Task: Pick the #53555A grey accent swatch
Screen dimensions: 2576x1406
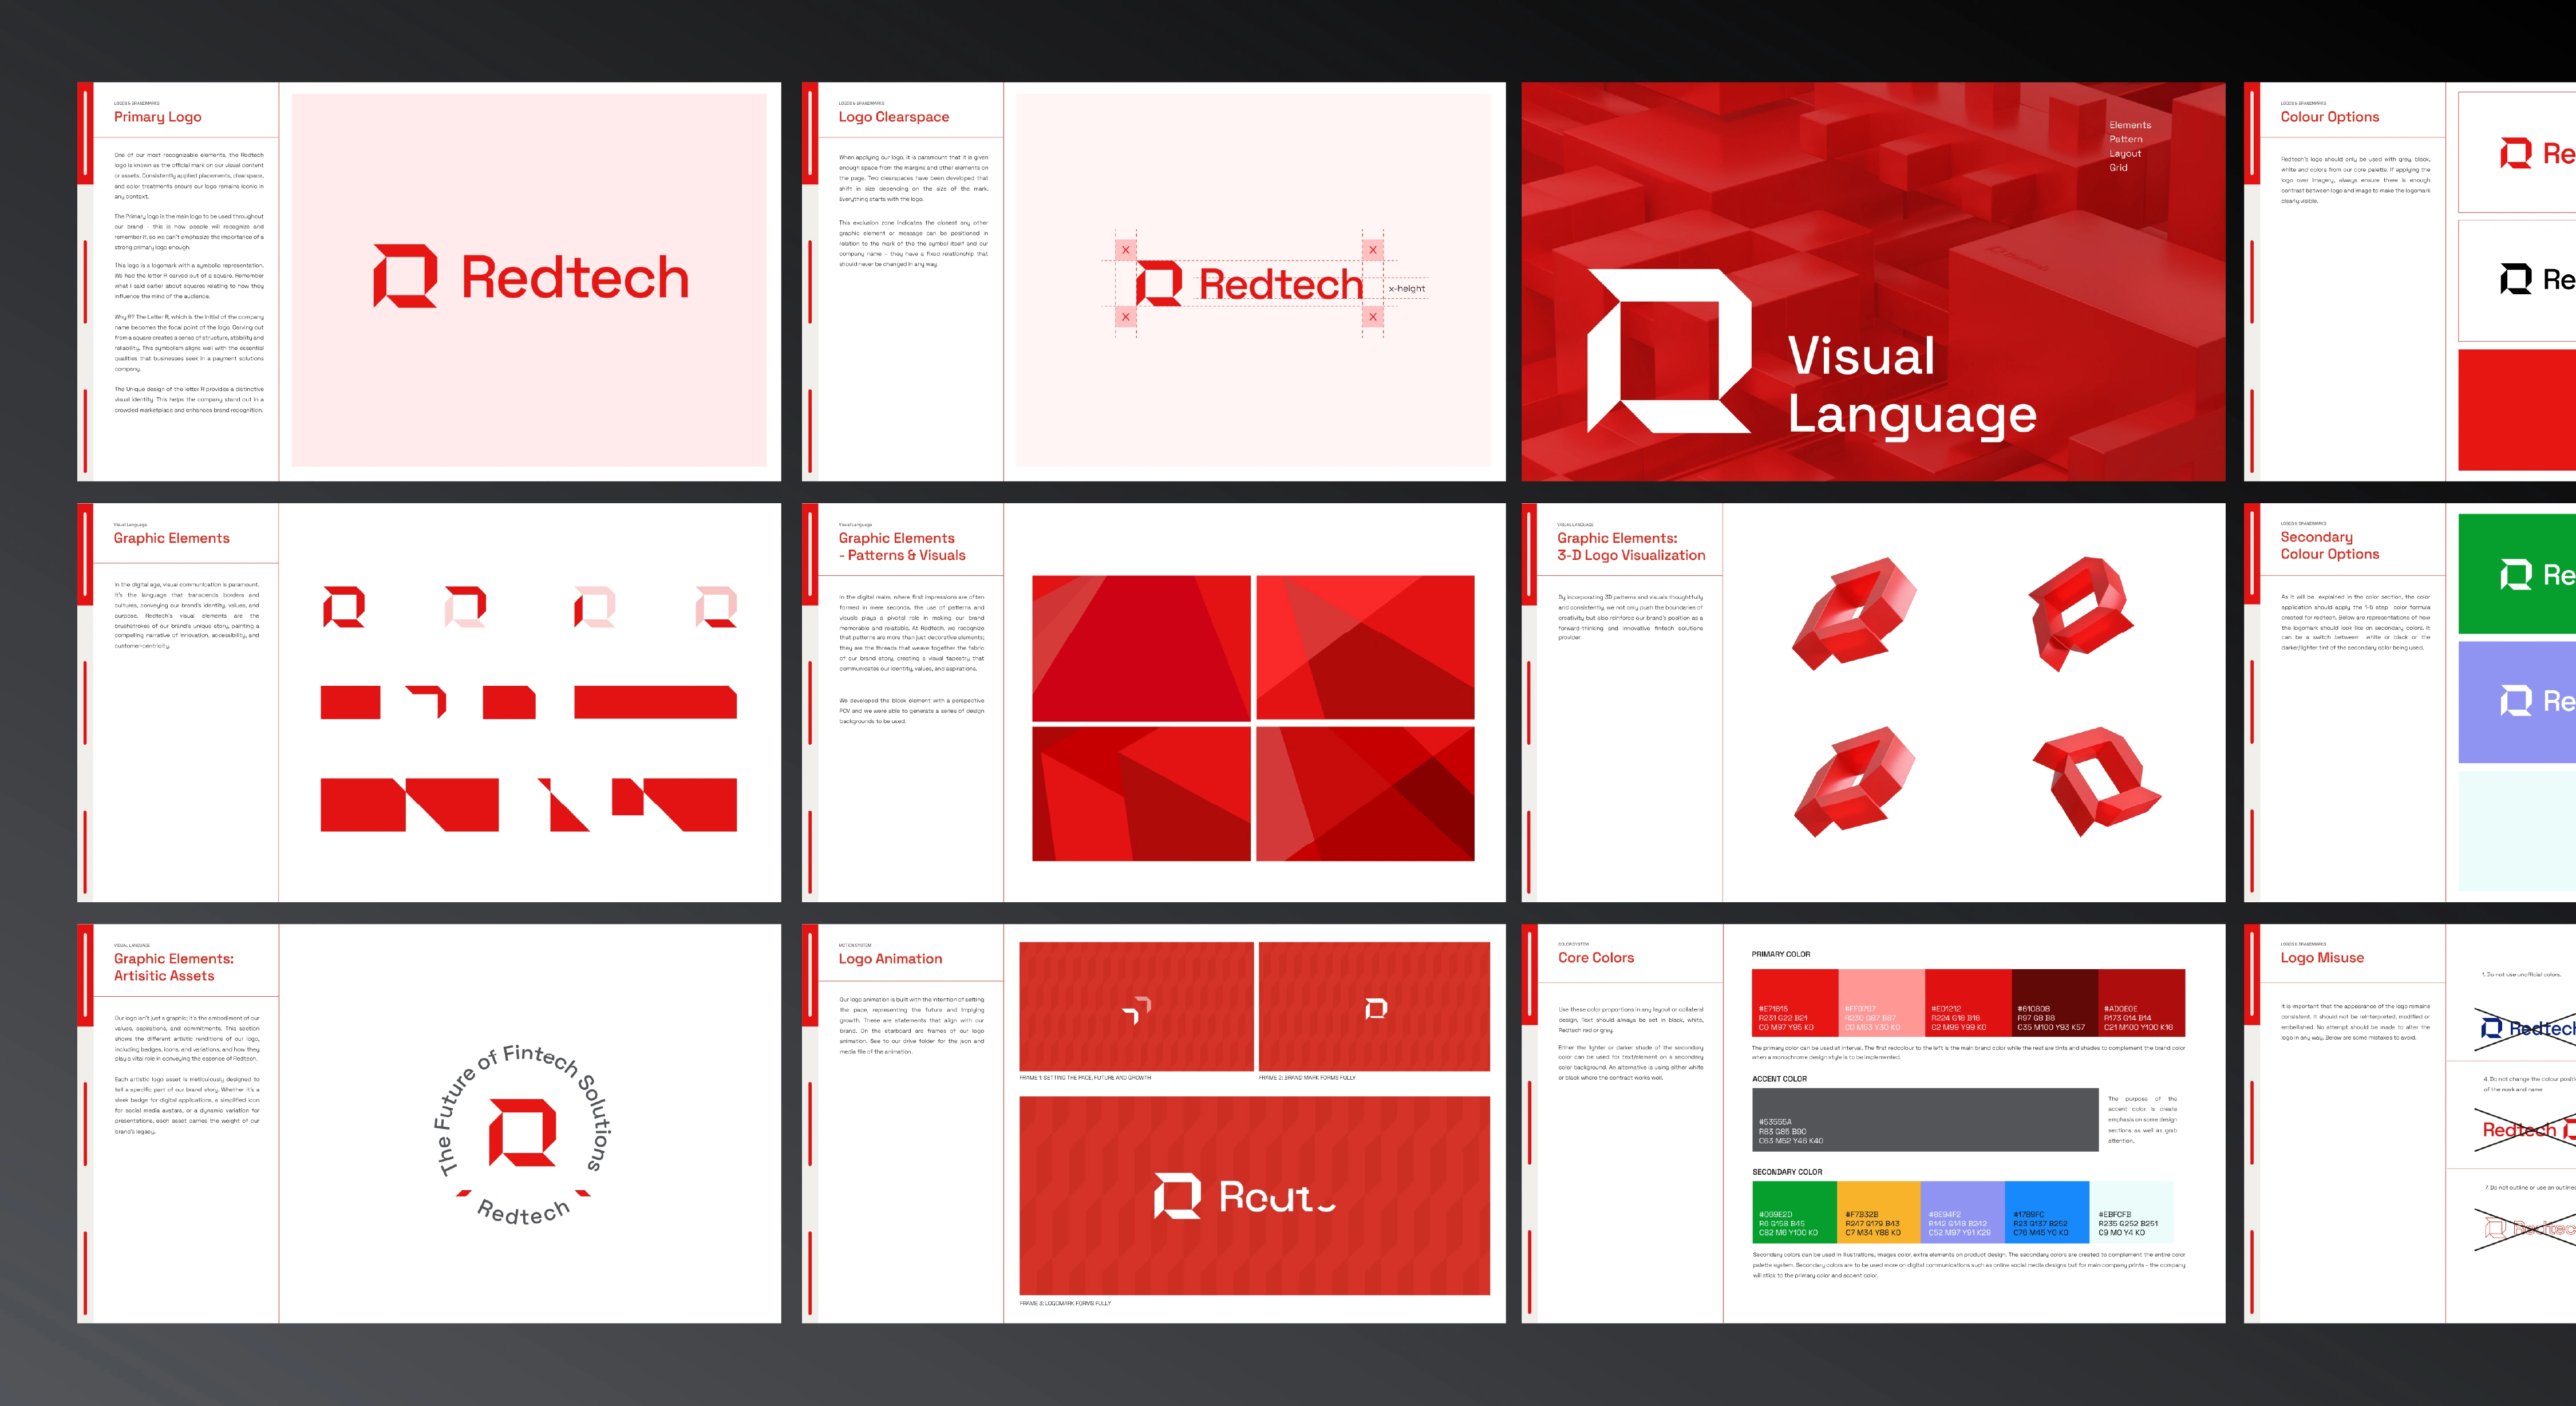Action: 1925,1120
